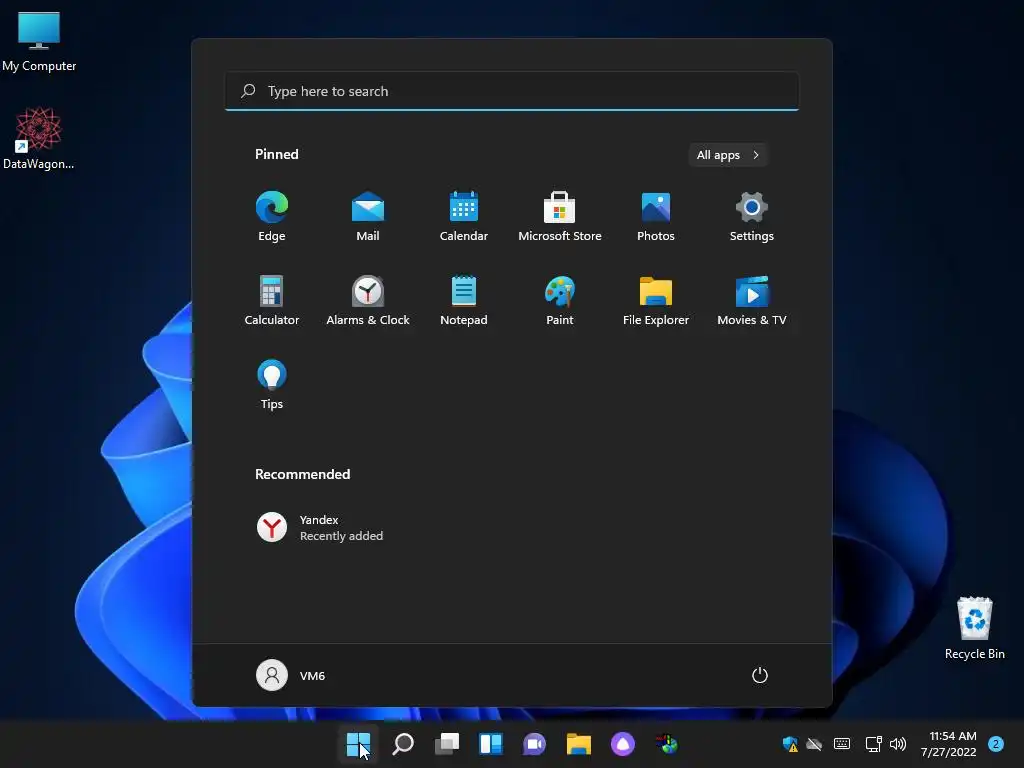
Task: Open Notepad from pinned apps
Action: [464, 300]
